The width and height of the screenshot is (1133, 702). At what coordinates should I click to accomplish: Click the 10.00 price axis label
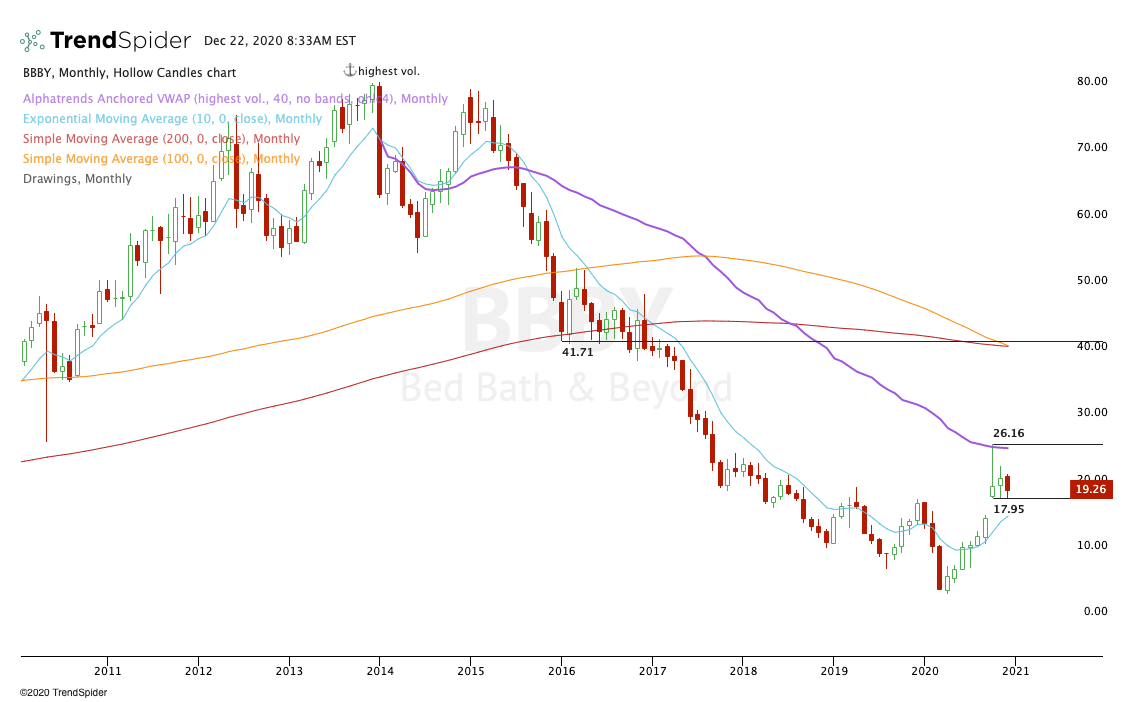[x=1092, y=545]
